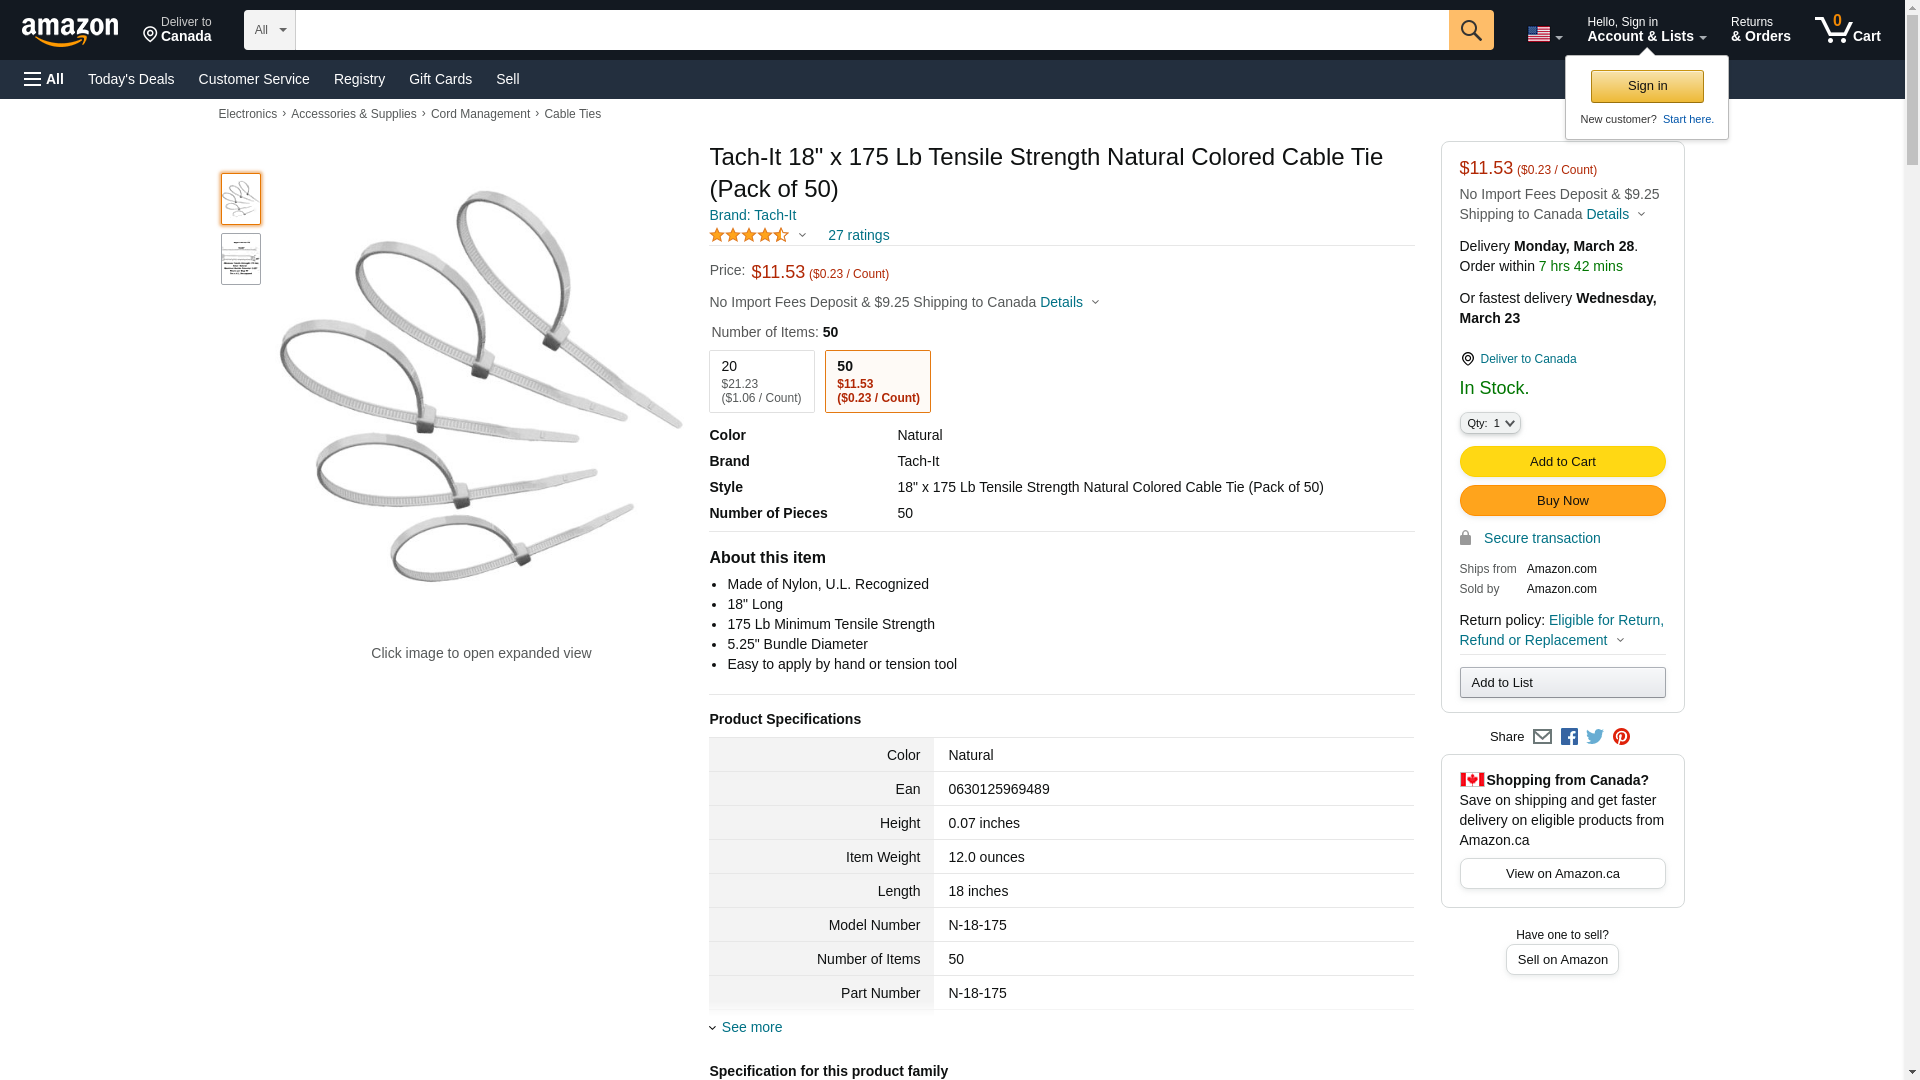Open the Amazon home logo
Image resolution: width=1920 pixels, height=1080 pixels.
(70, 32)
